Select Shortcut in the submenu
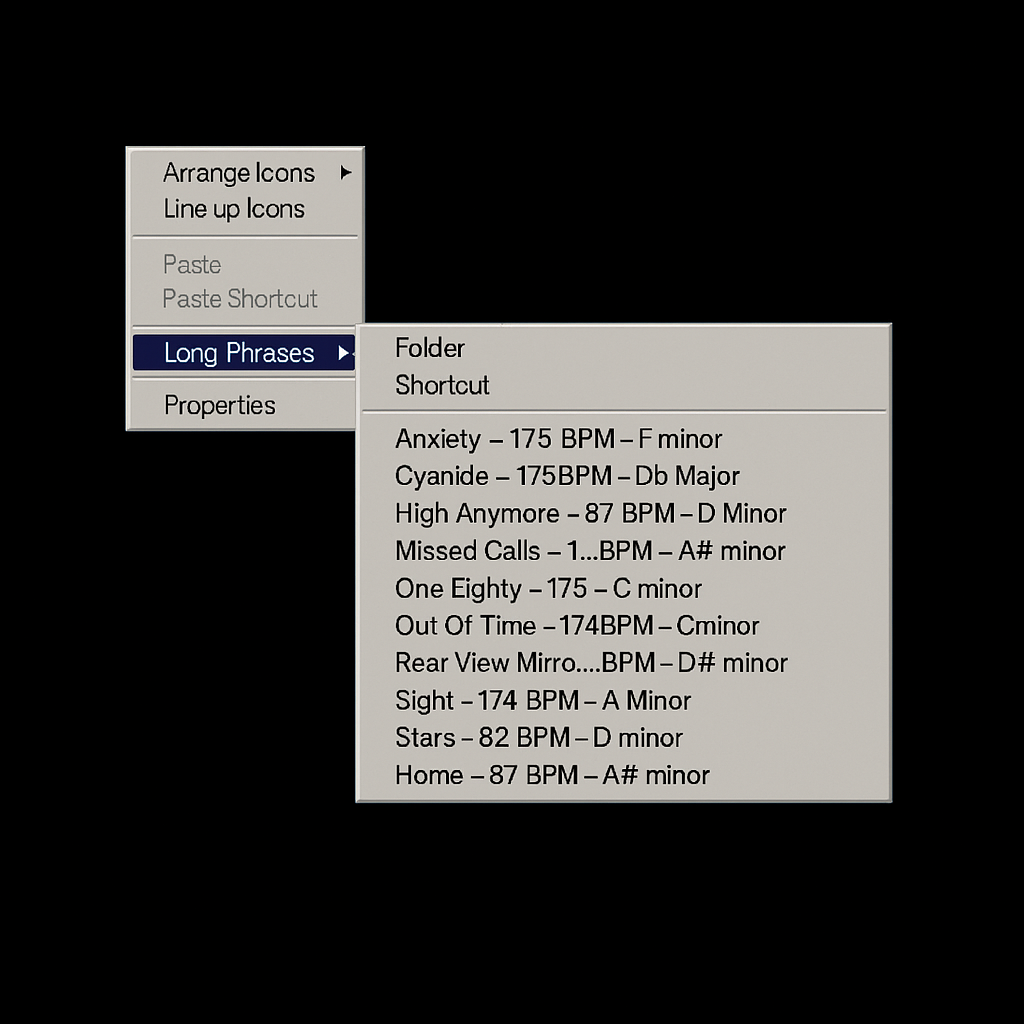This screenshot has width=1024, height=1024. 624,385
